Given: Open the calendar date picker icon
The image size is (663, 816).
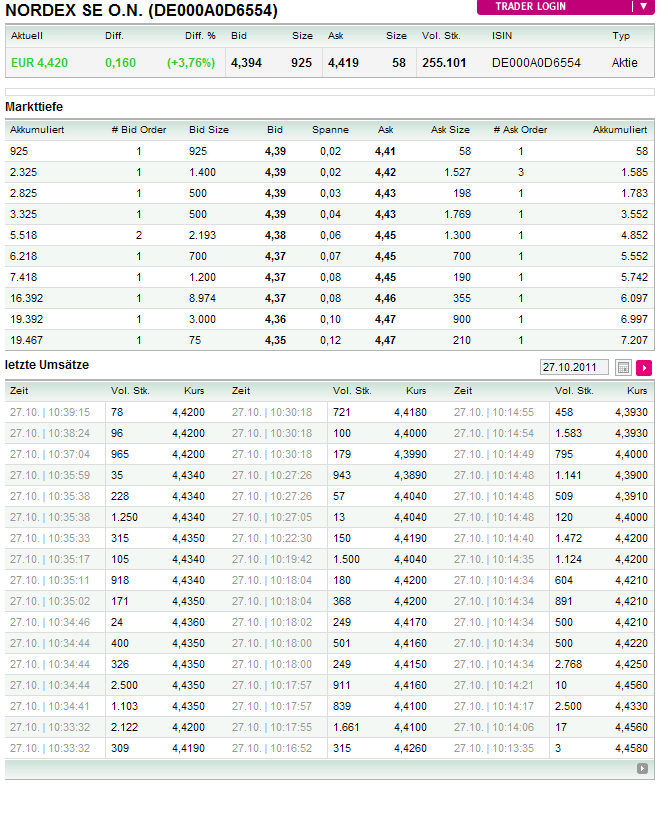Looking at the screenshot, I should pyautogui.click(x=623, y=368).
